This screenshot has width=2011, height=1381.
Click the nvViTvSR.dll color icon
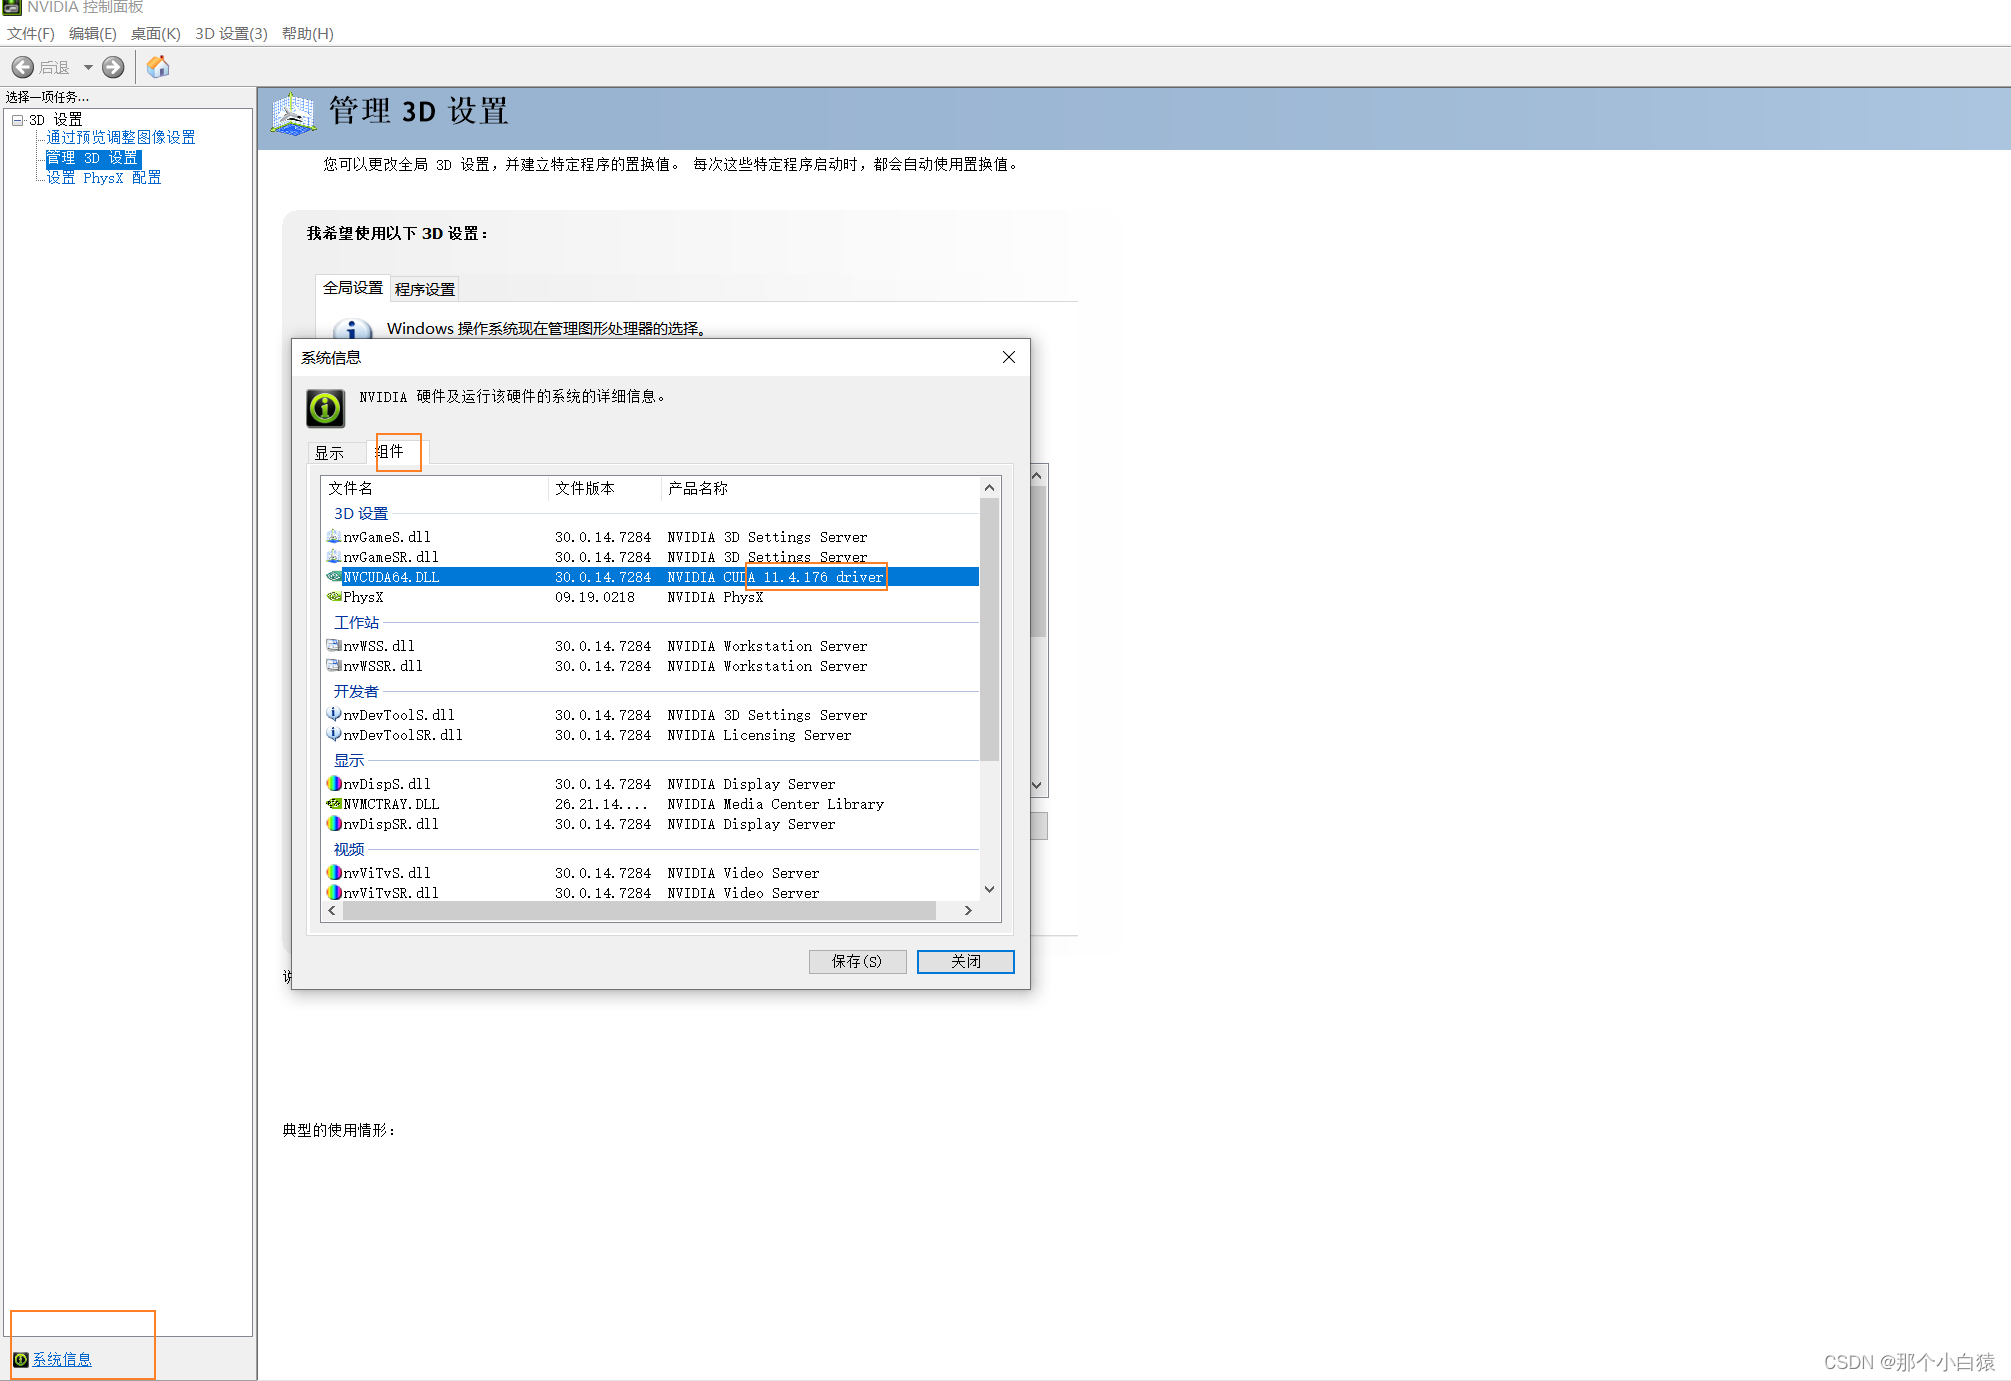[334, 893]
